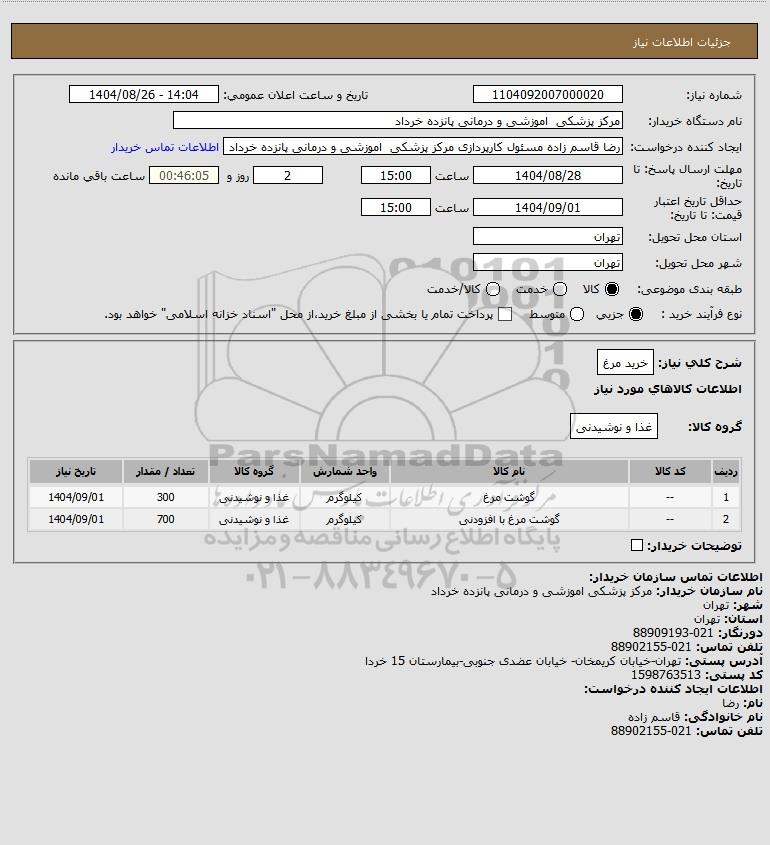This screenshot has width=770, height=845.
Task: Choose the متوسط purchase process option
Action: [x=577, y=314]
